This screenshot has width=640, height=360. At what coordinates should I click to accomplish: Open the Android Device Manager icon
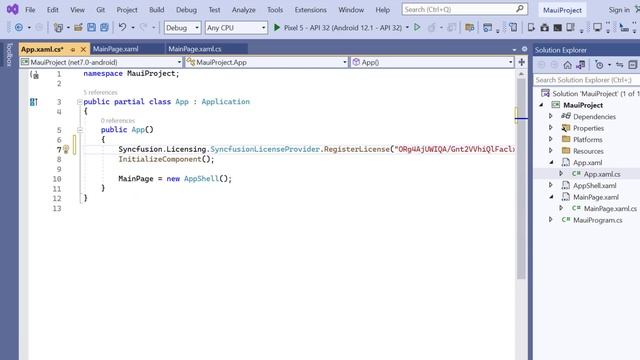[531, 28]
